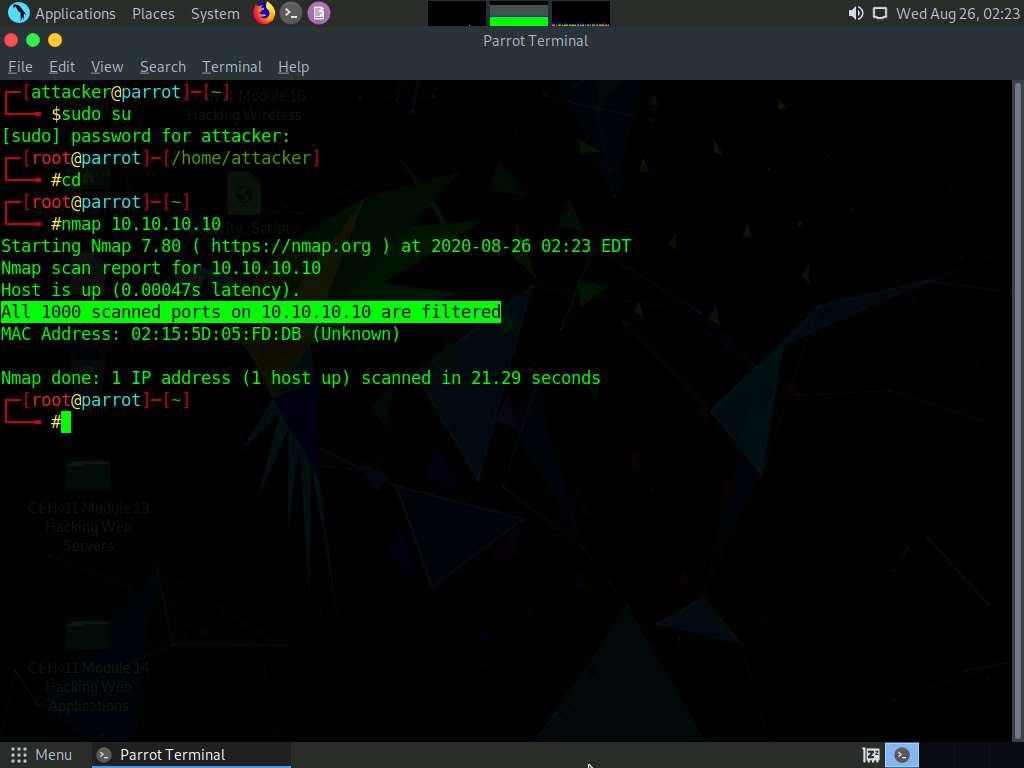Open the Edit menu in terminal
Image resolution: width=1024 pixels, height=768 pixels.
pos(62,67)
